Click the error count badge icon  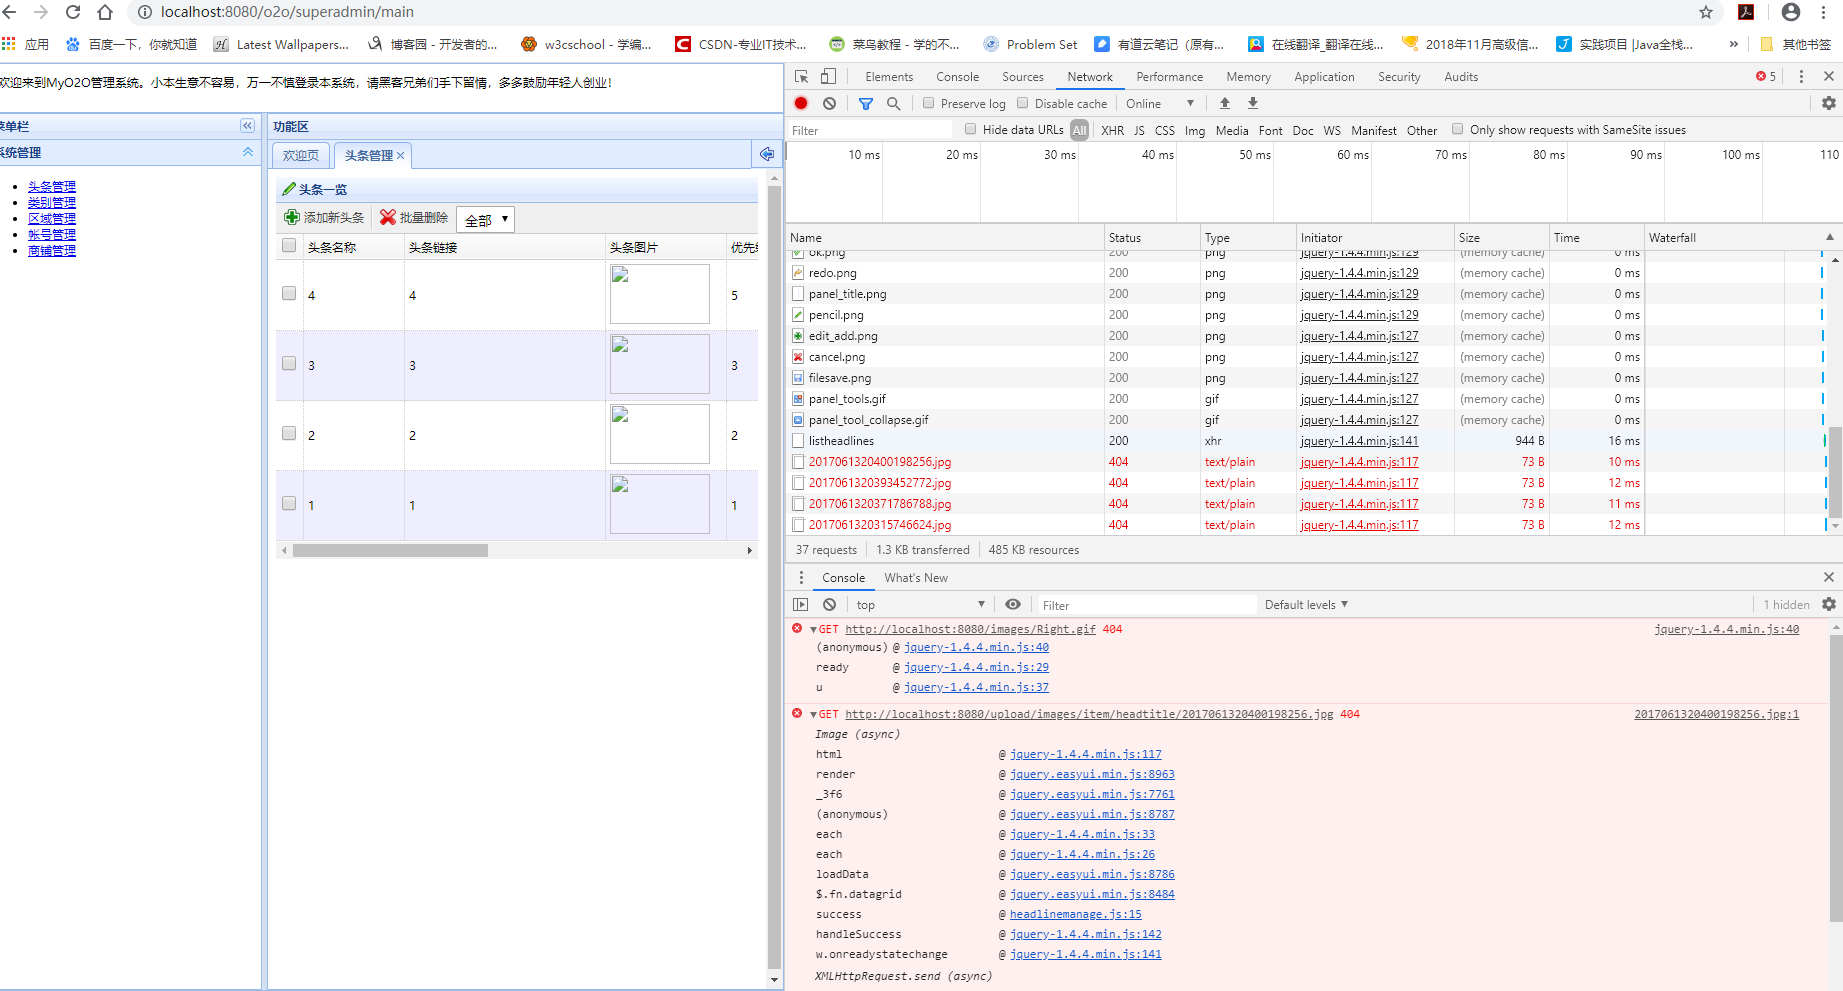click(x=1761, y=76)
